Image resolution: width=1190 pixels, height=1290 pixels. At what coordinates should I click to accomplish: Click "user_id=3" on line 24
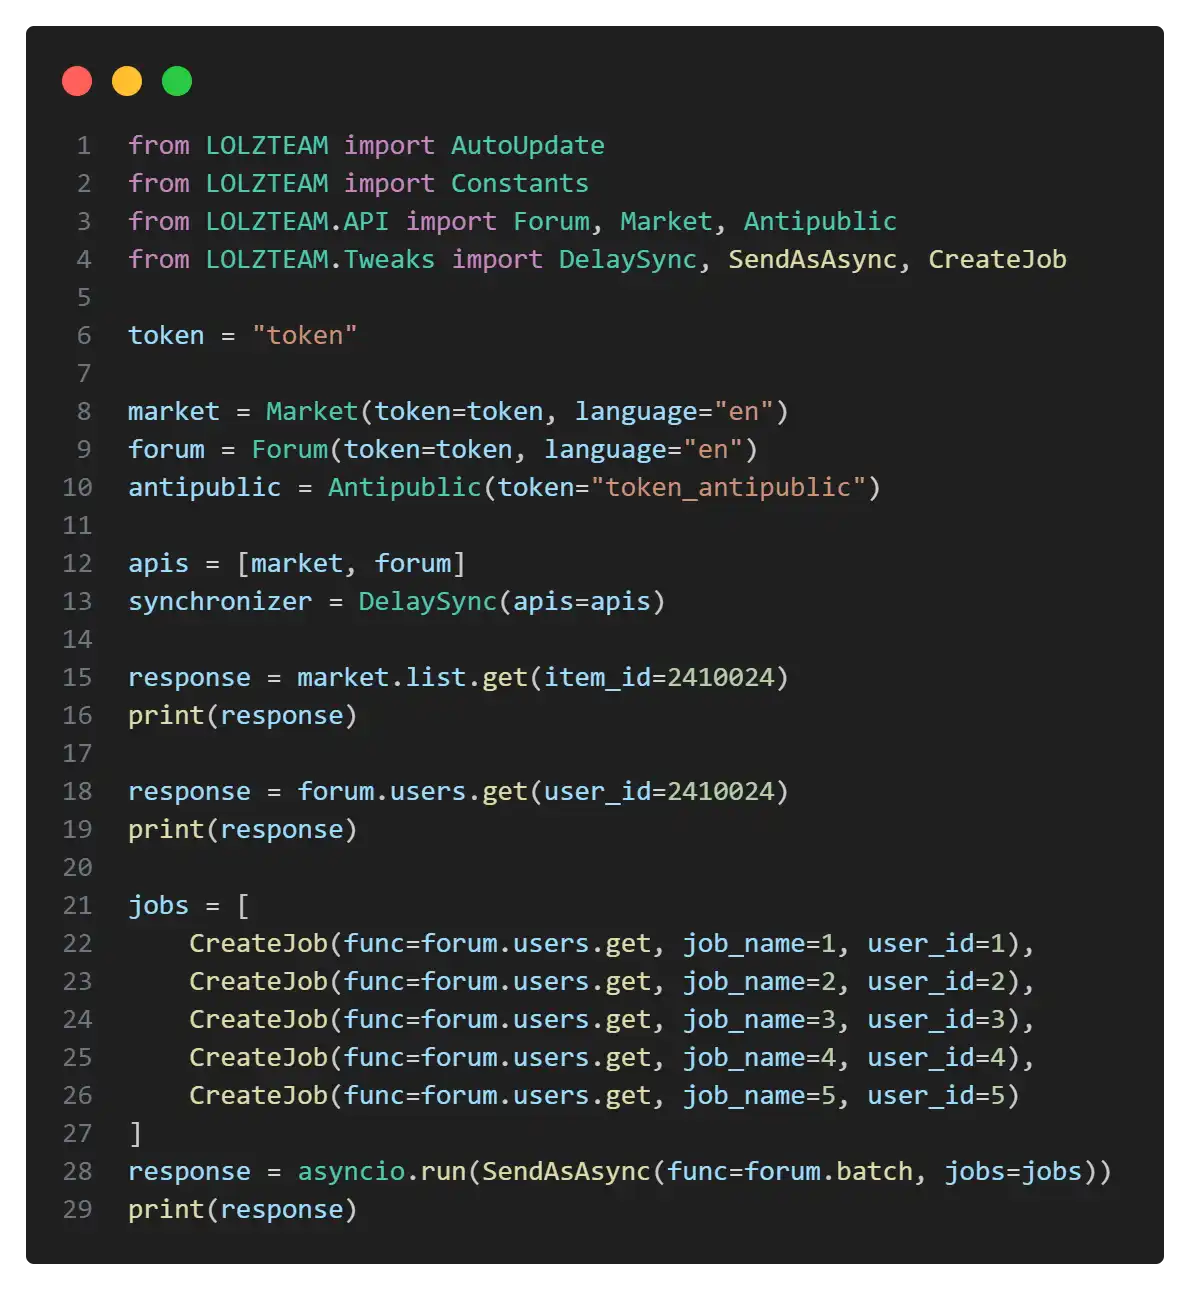pyautogui.click(x=936, y=1020)
